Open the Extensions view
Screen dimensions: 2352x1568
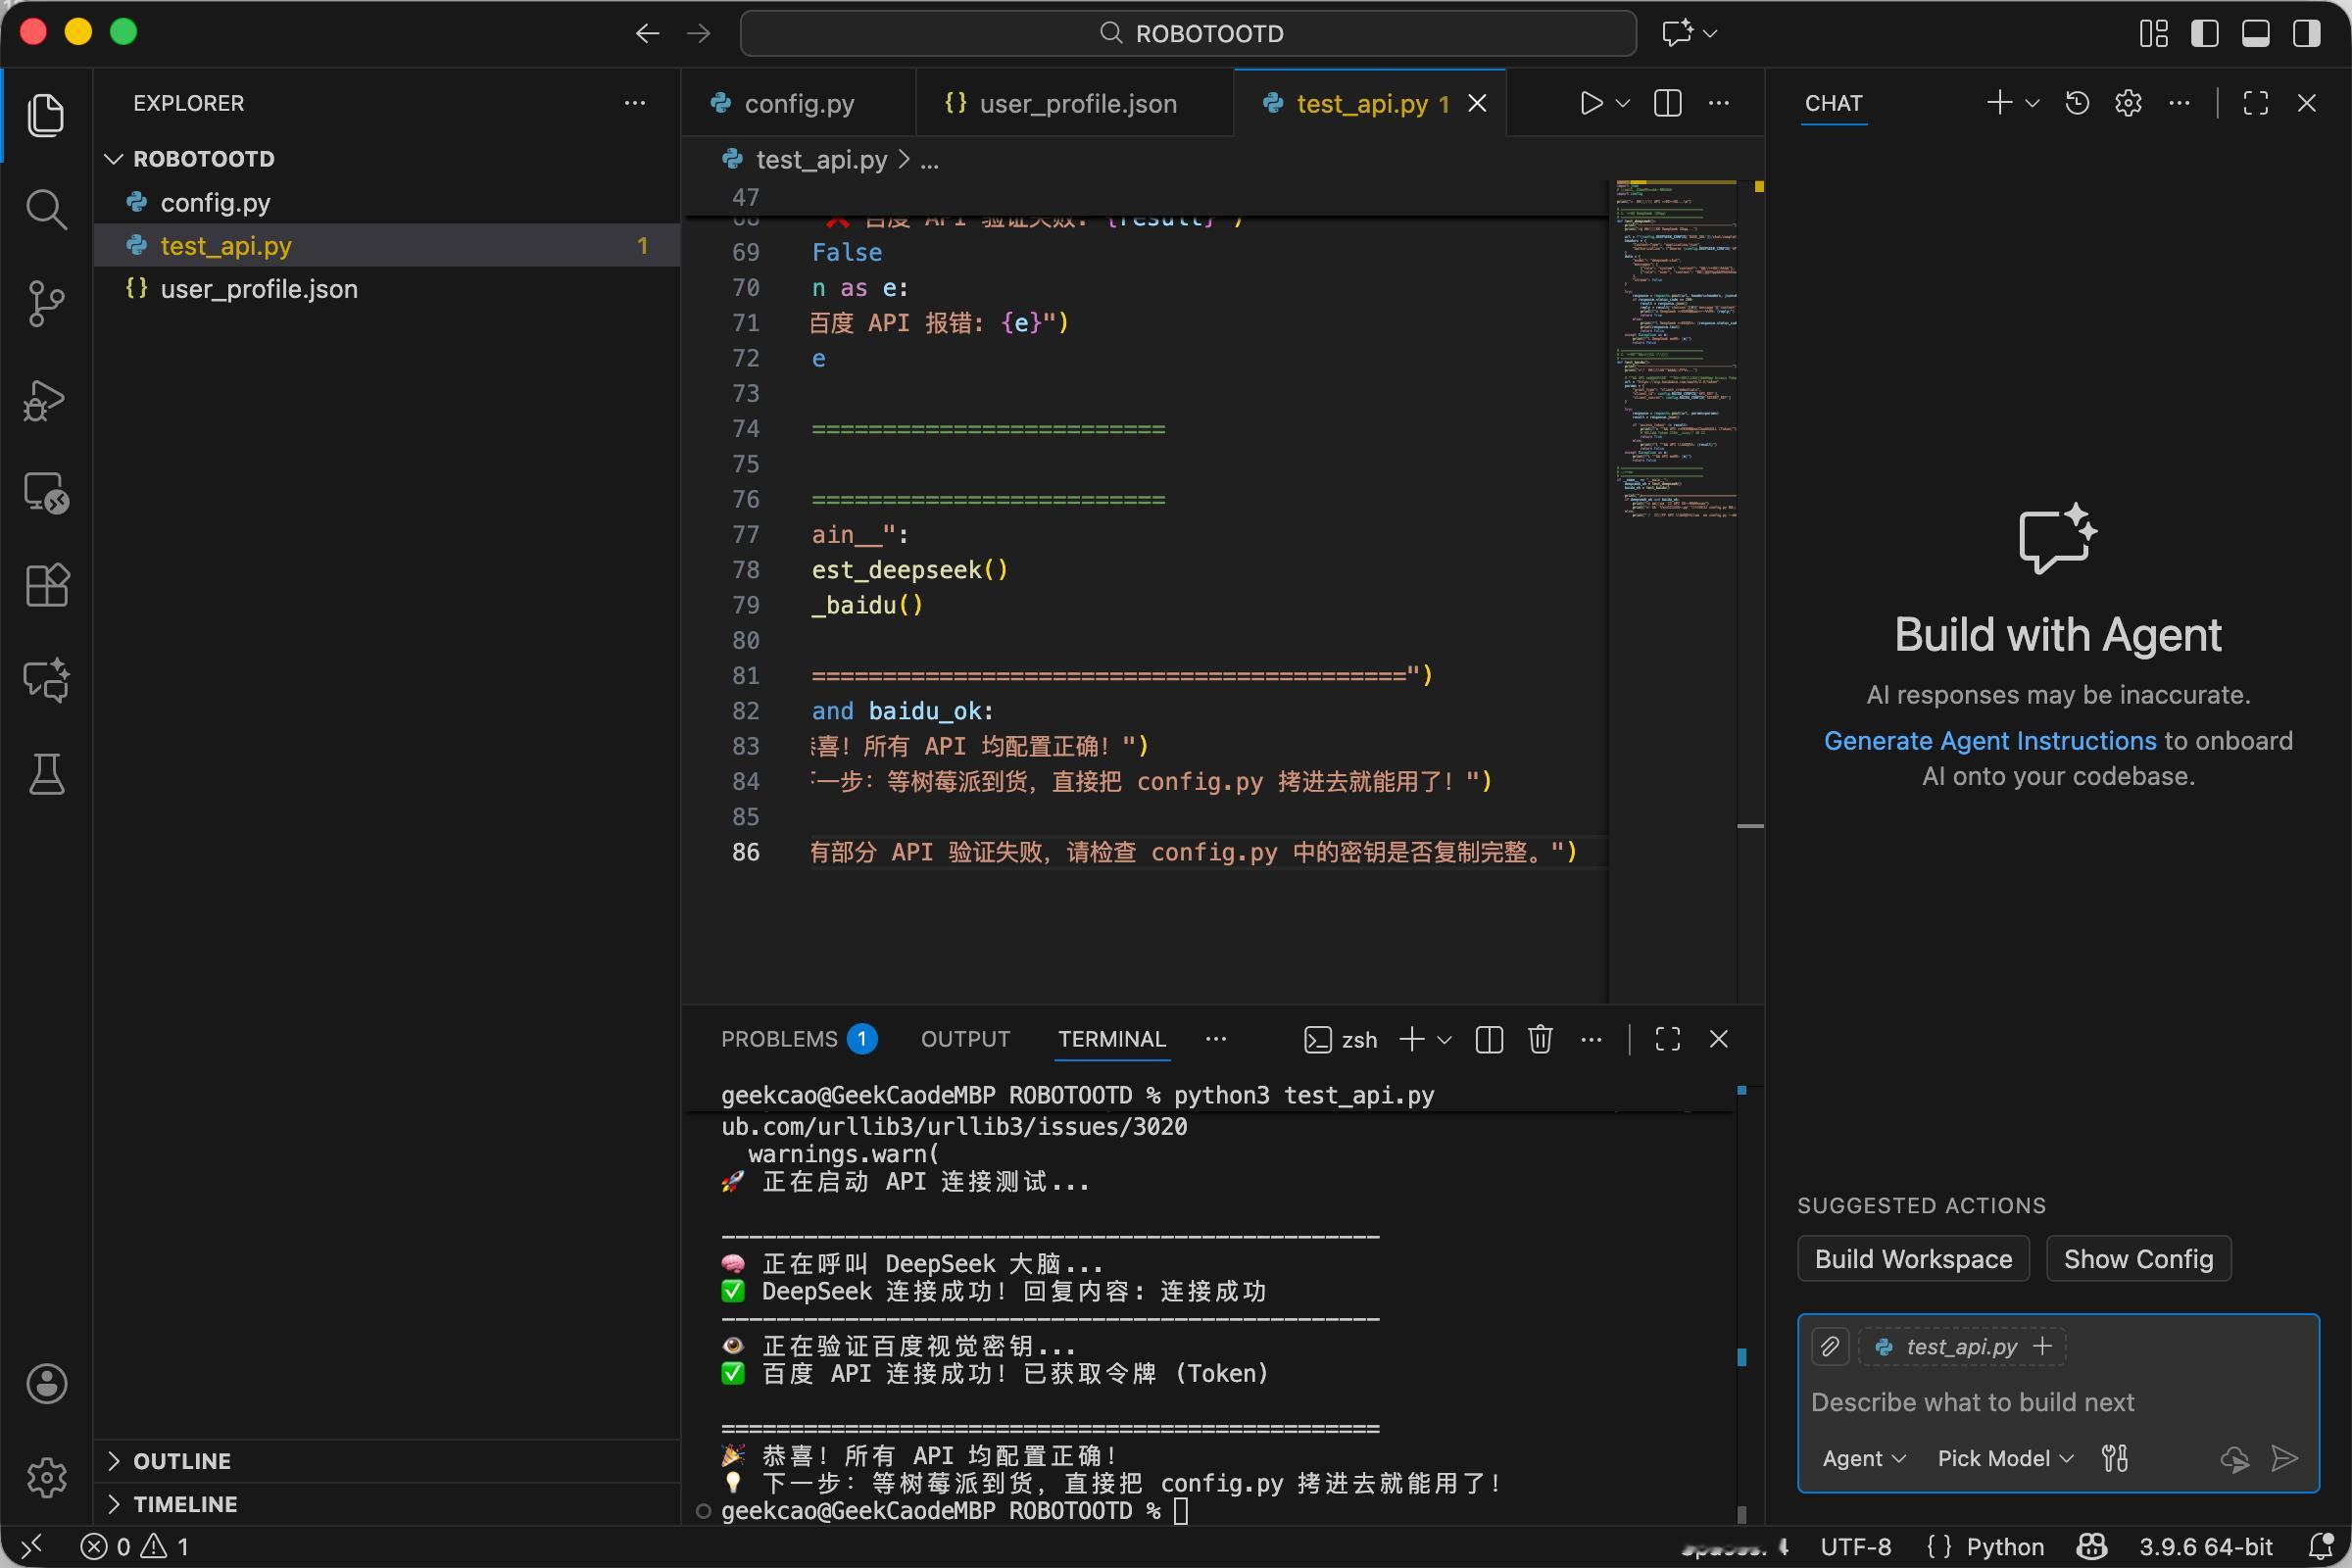(x=46, y=585)
